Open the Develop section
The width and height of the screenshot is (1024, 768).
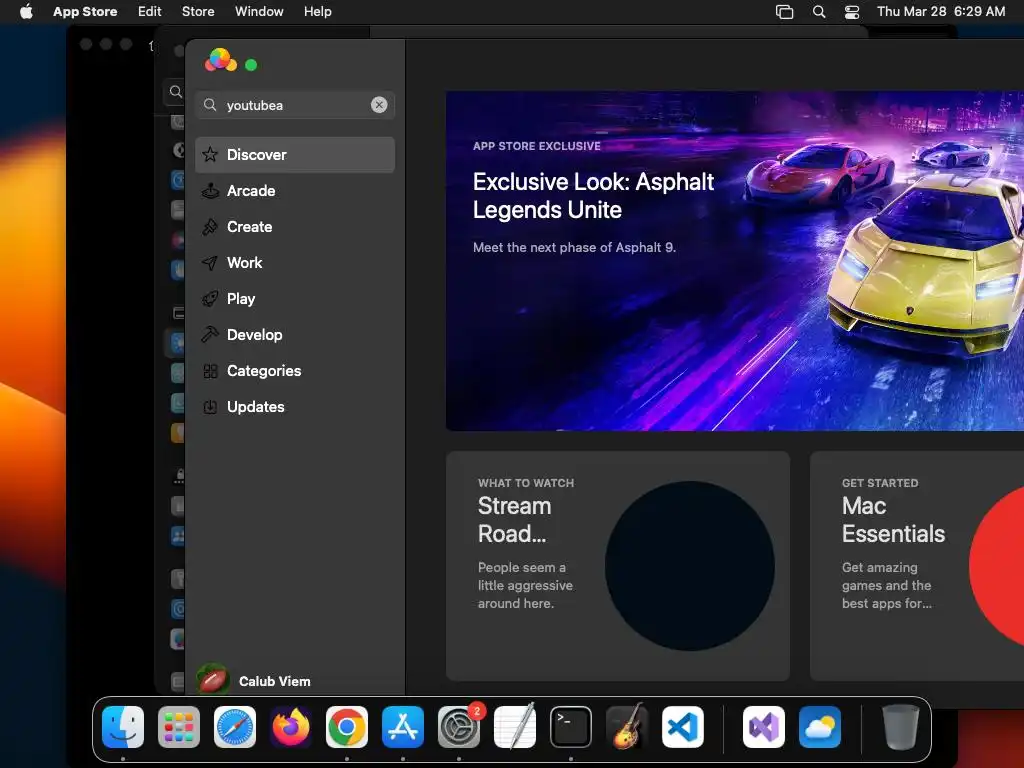point(295,334)
